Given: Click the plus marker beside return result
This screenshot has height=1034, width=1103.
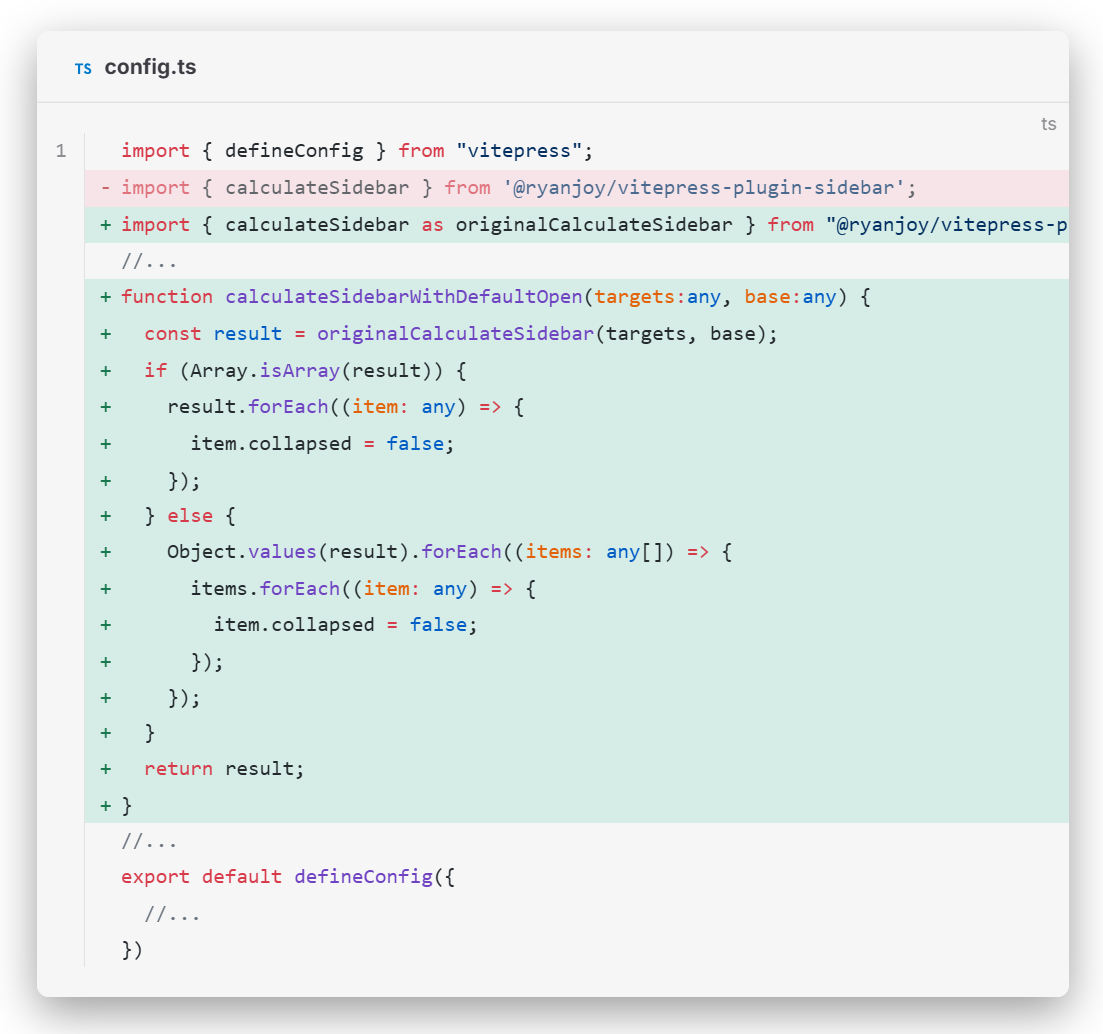Looking at the screenshot, I should [x=105, y=769].
